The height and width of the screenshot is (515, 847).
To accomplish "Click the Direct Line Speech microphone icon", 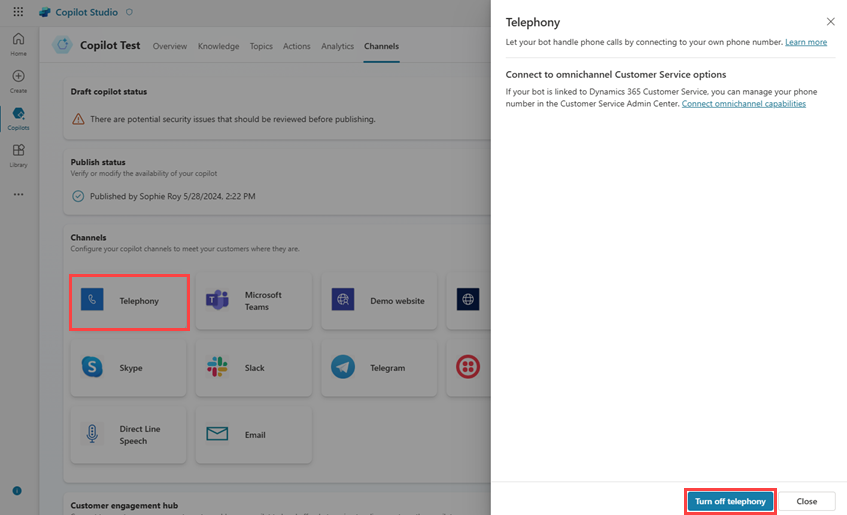I will tap(92, 434).
